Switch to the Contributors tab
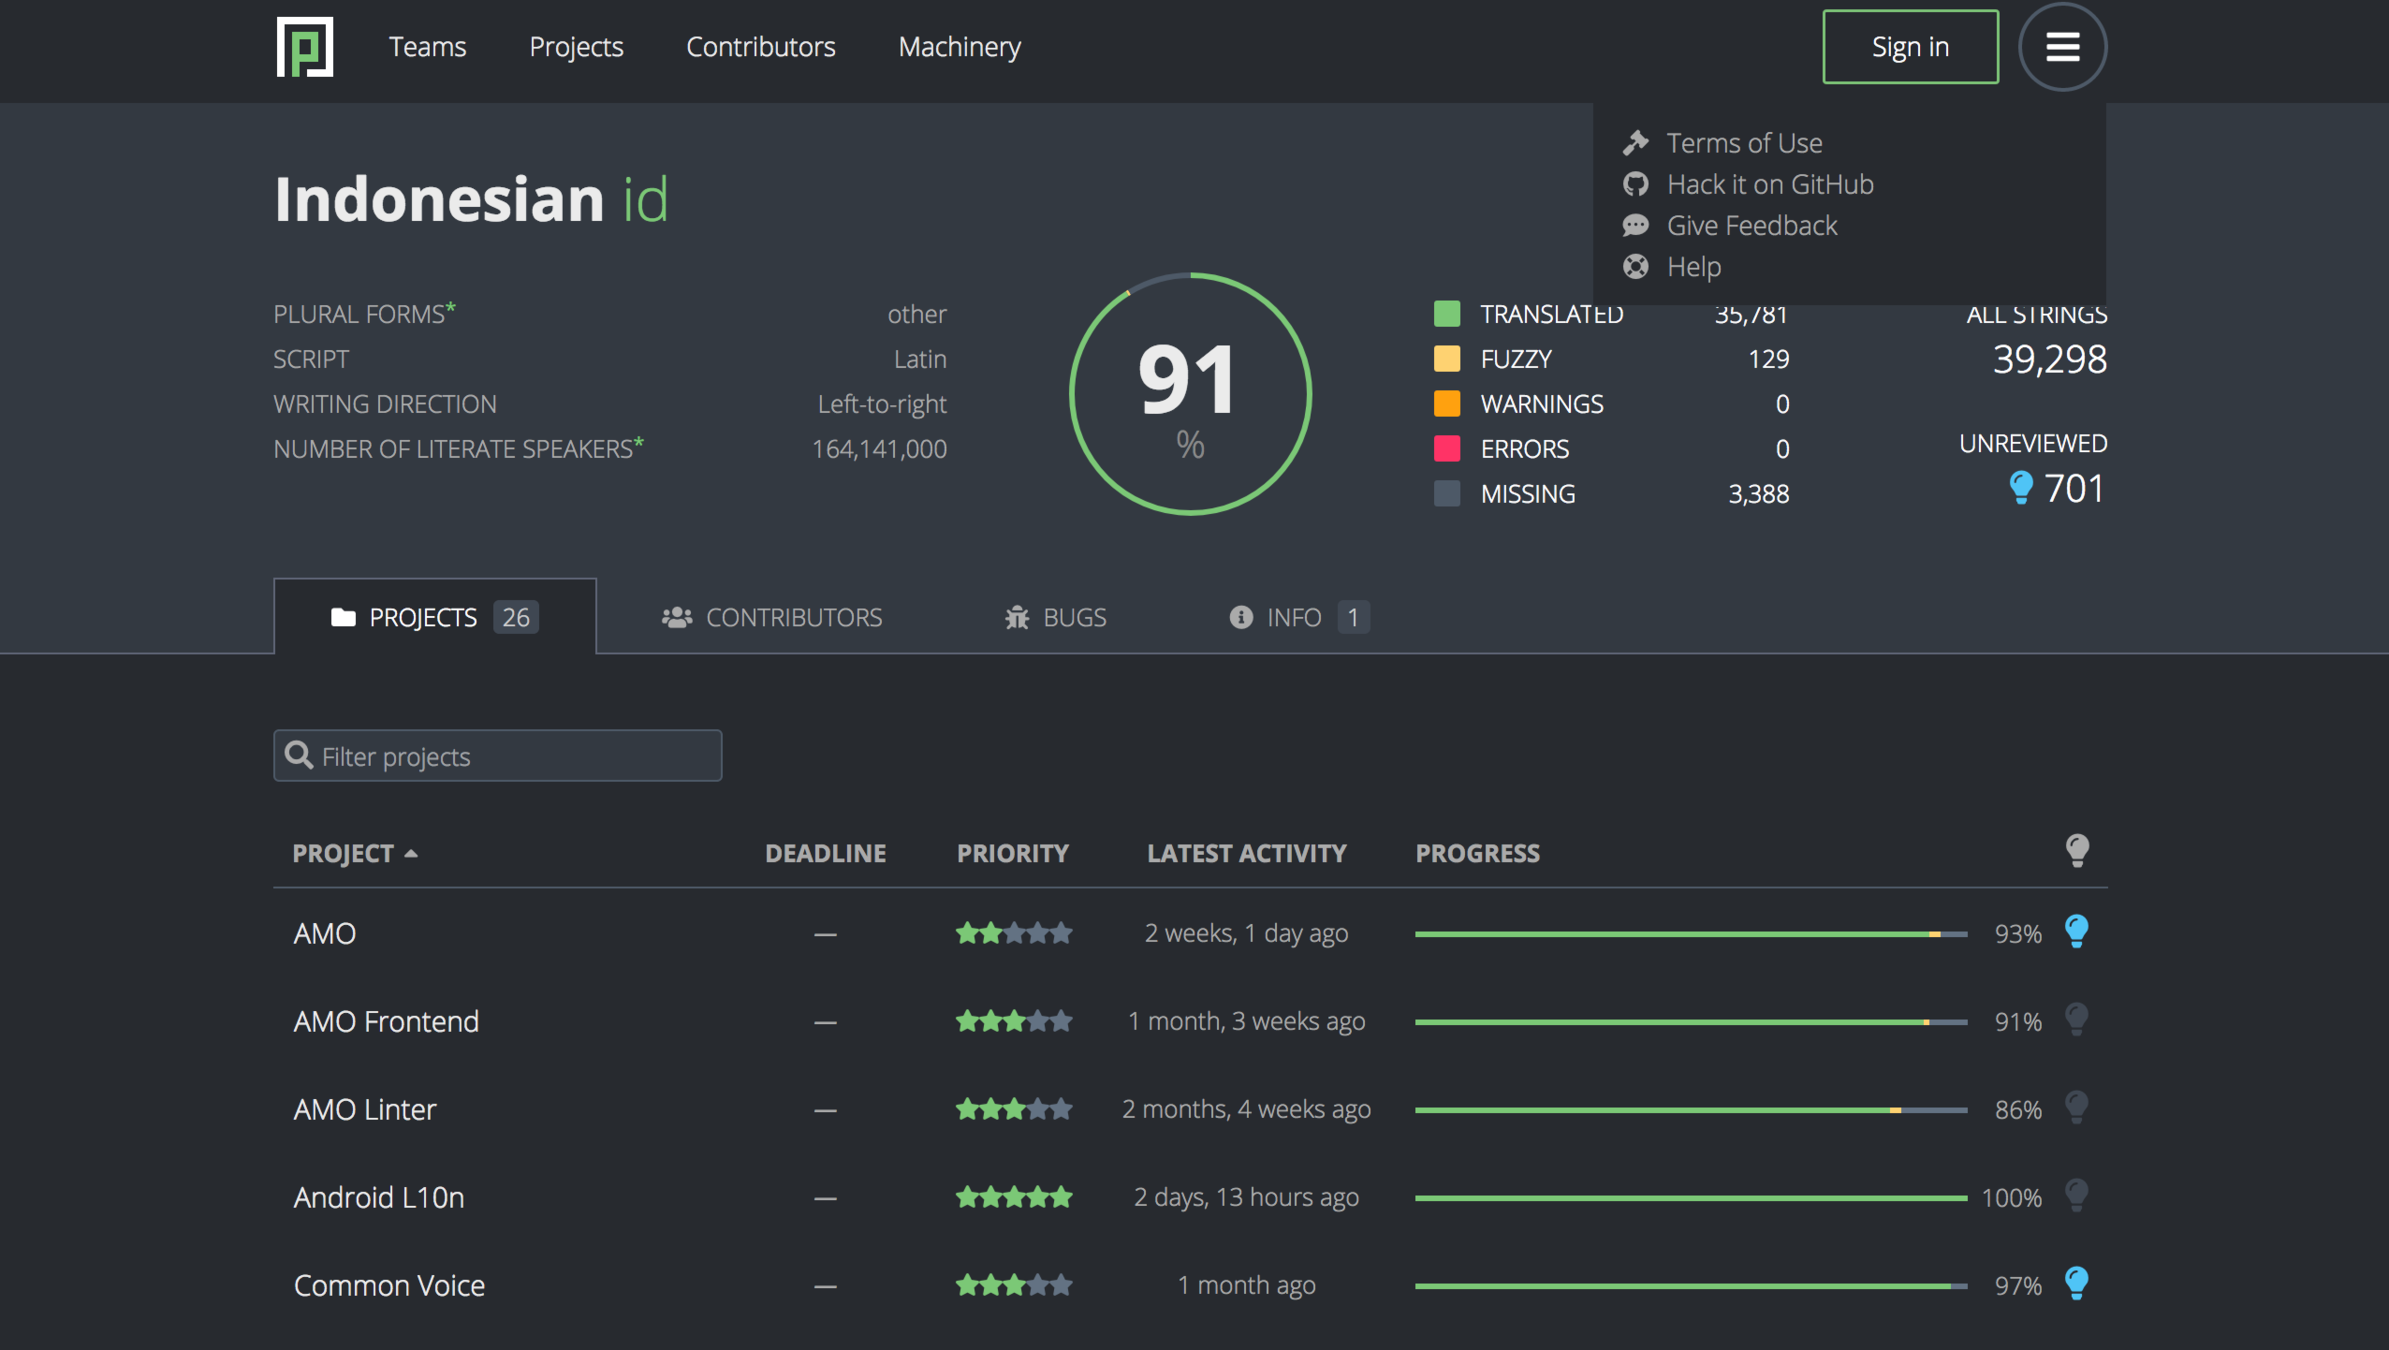The image size is (2389, 1350). pos(772,617)
